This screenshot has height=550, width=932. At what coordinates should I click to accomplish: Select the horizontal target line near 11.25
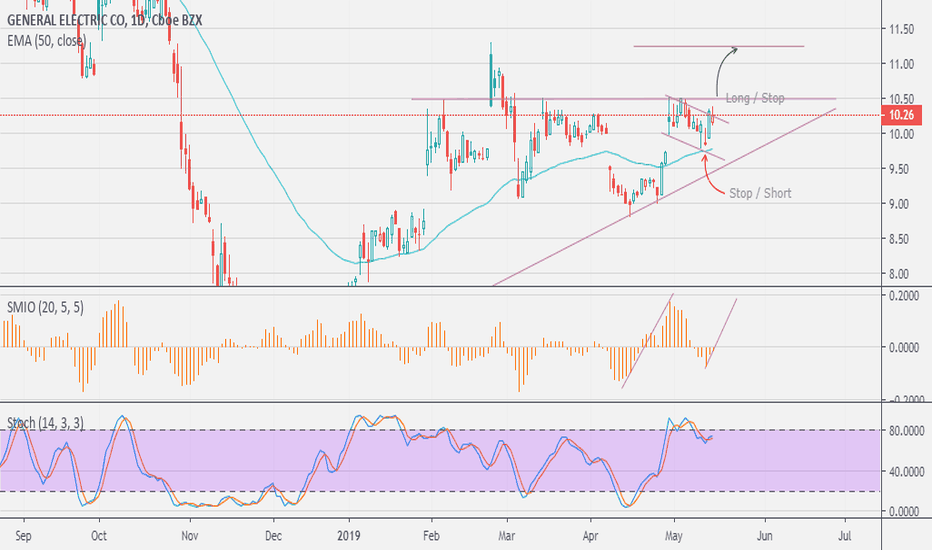[719, 46]
